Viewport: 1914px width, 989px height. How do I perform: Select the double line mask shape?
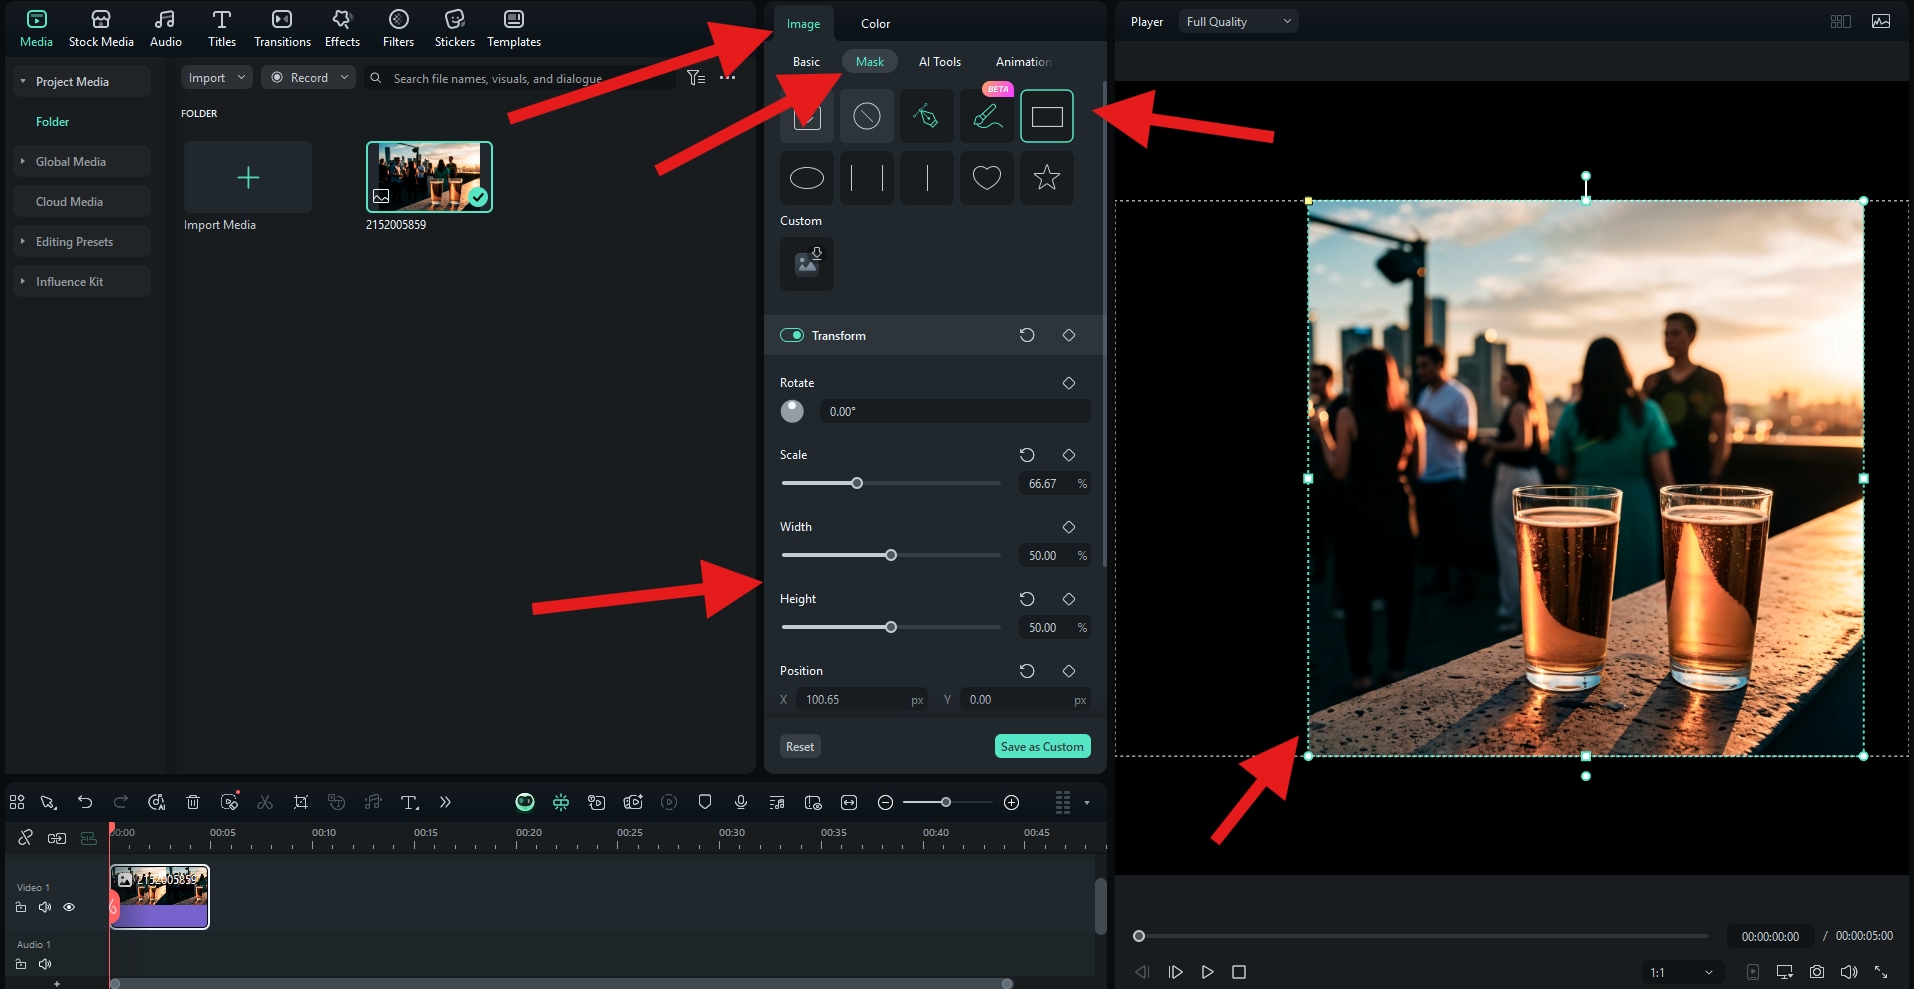(867, 178)
